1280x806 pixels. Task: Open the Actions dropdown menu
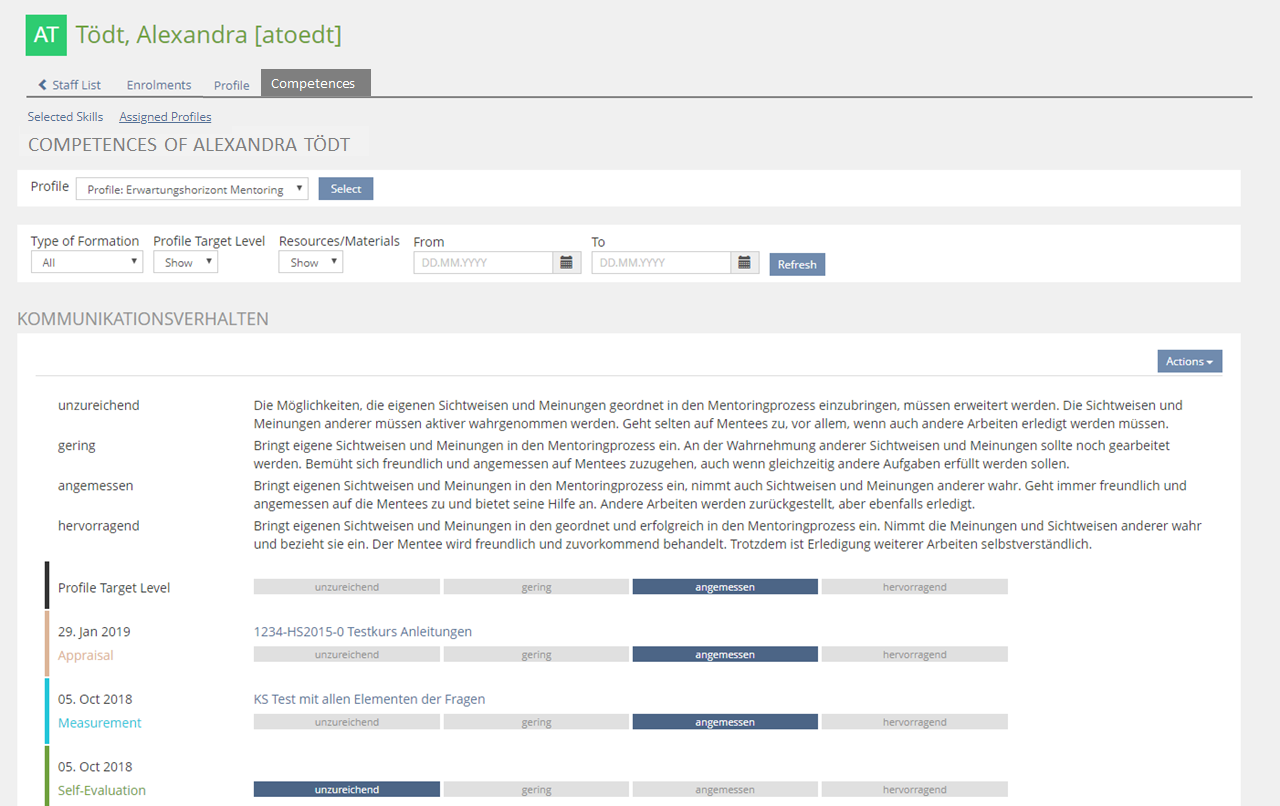1190,361
